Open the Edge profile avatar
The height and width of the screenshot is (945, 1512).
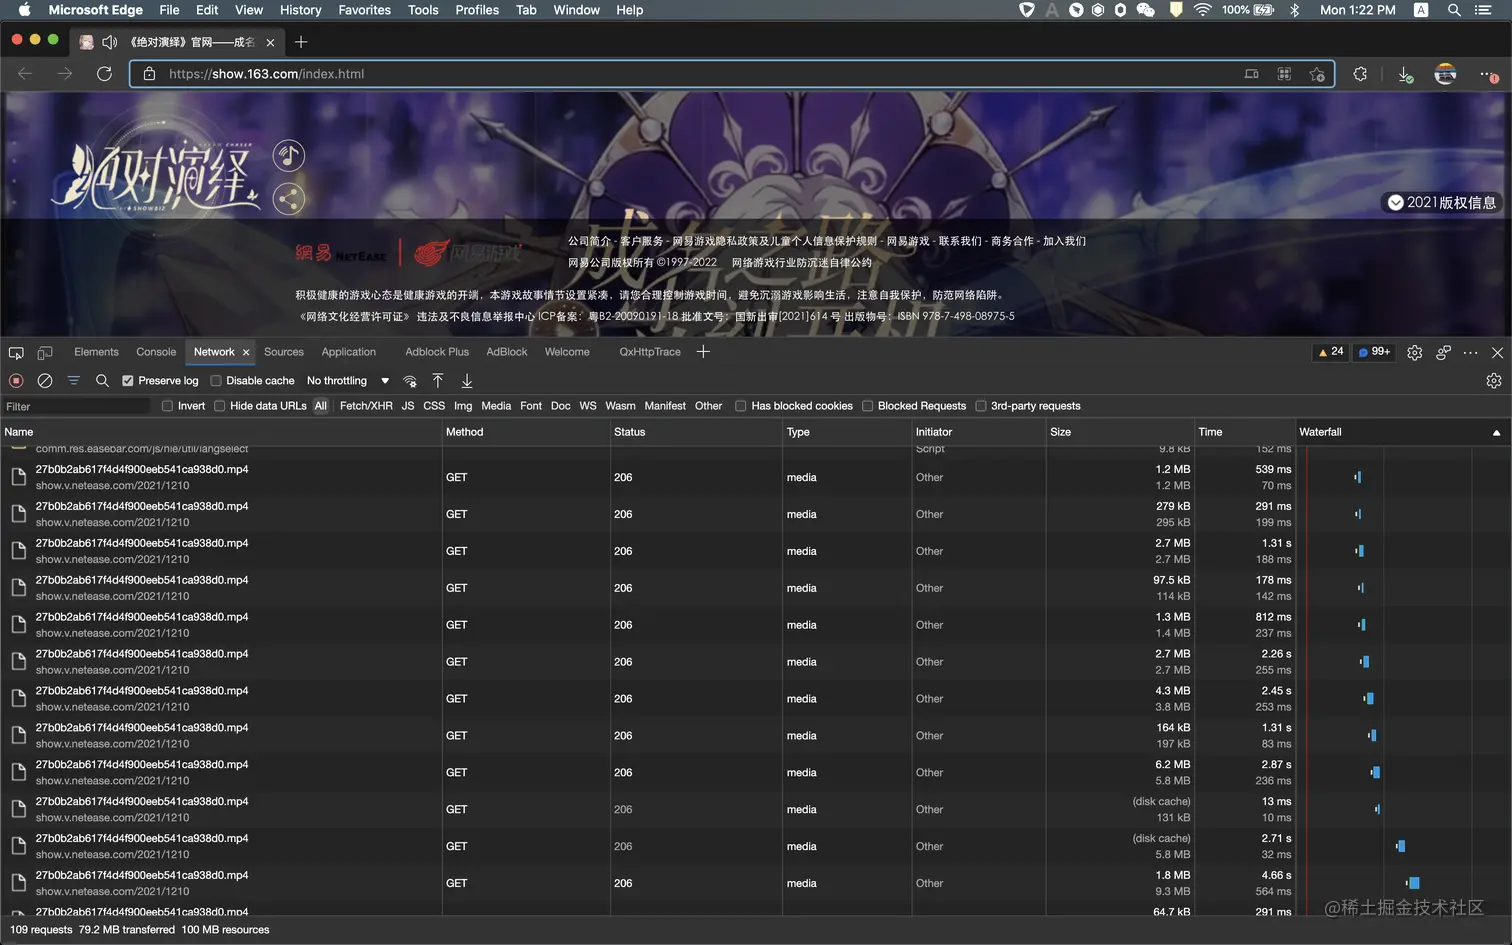click(1445, 74)
